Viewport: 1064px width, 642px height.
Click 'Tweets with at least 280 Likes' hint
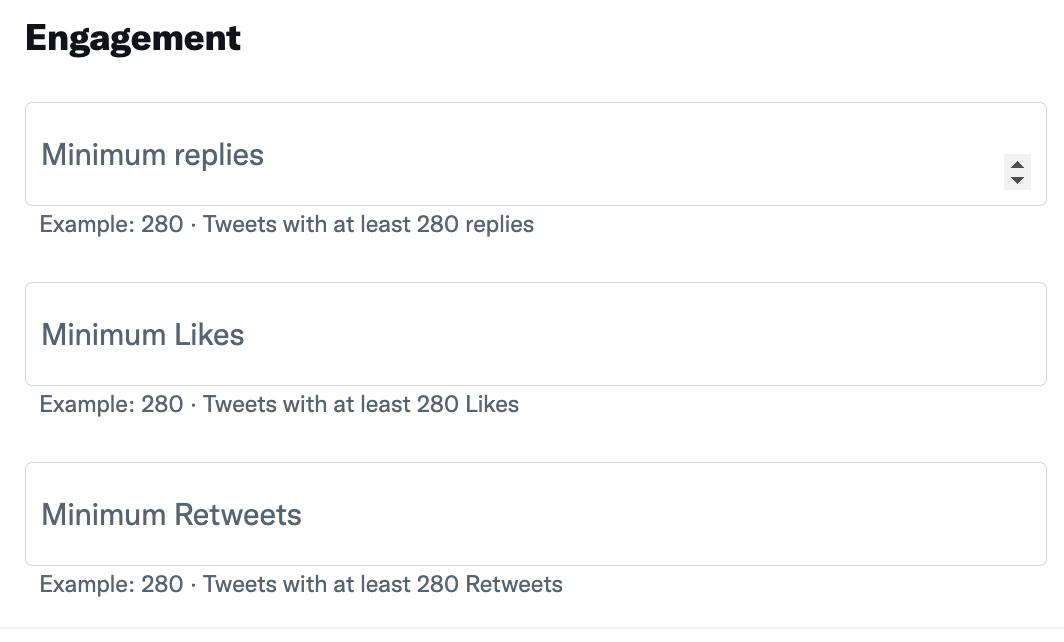tap(361, 404)
